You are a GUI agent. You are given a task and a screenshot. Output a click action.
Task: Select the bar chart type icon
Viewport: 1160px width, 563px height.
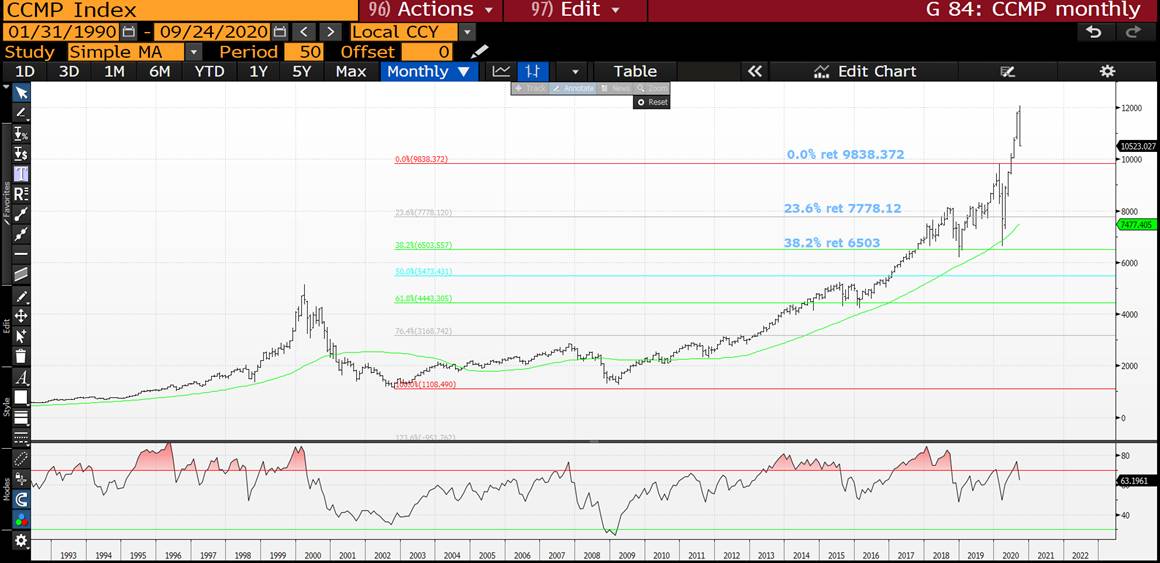point(532,71)
